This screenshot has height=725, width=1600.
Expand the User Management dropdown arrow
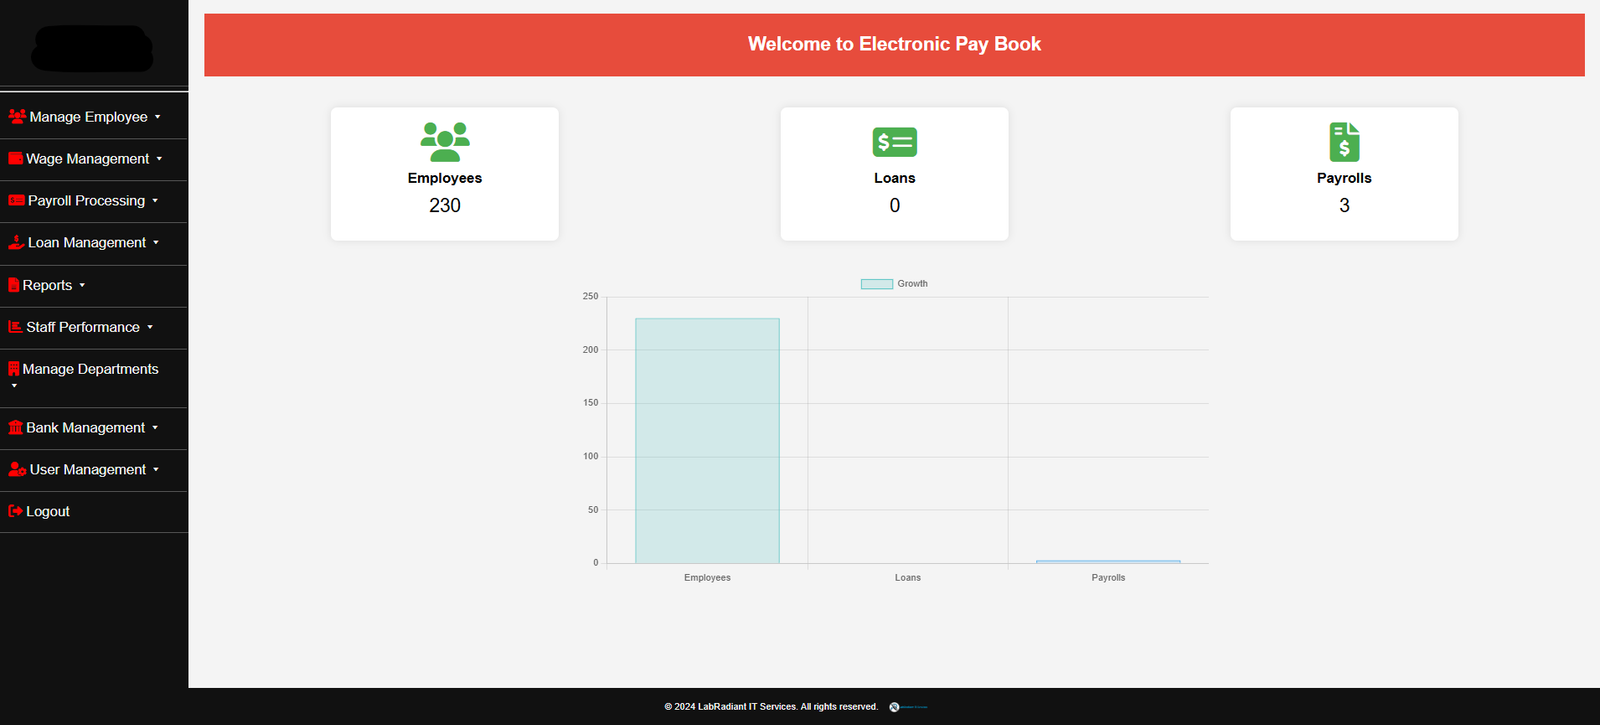coord(156,470)
